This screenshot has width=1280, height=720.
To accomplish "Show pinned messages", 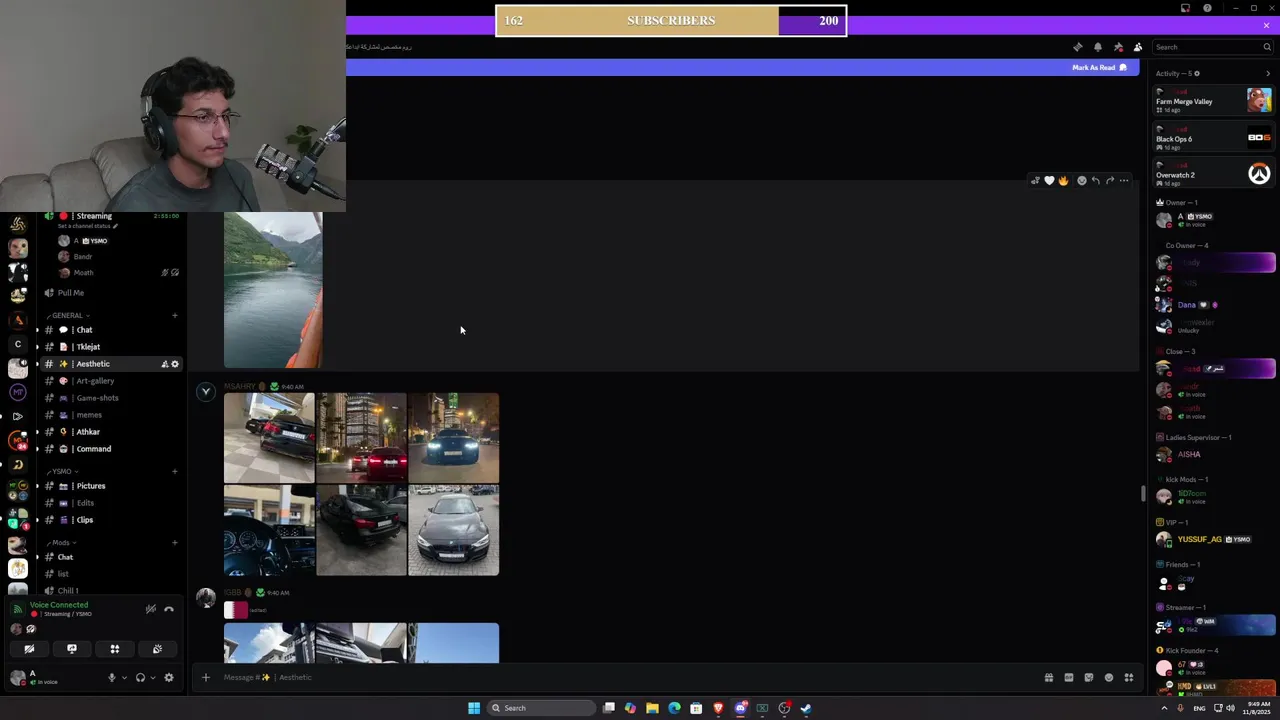I will [x=1118, y=47].
